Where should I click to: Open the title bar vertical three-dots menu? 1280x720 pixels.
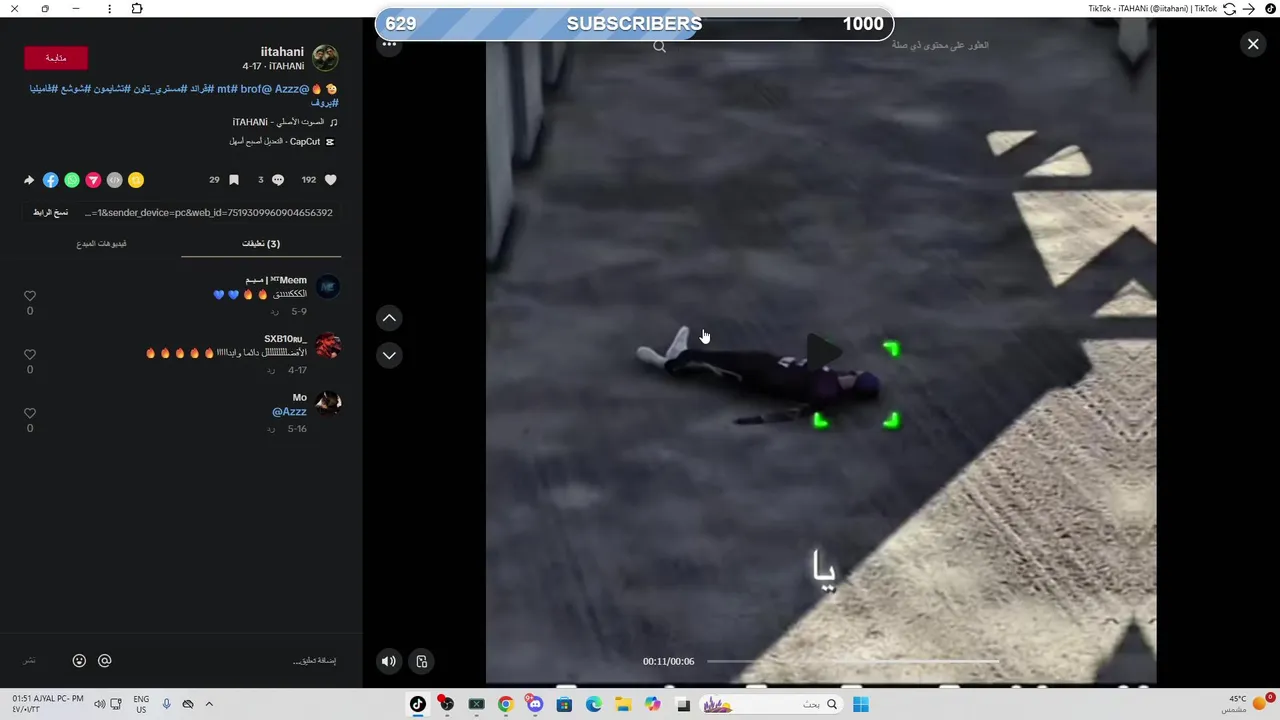pos(109,9)
